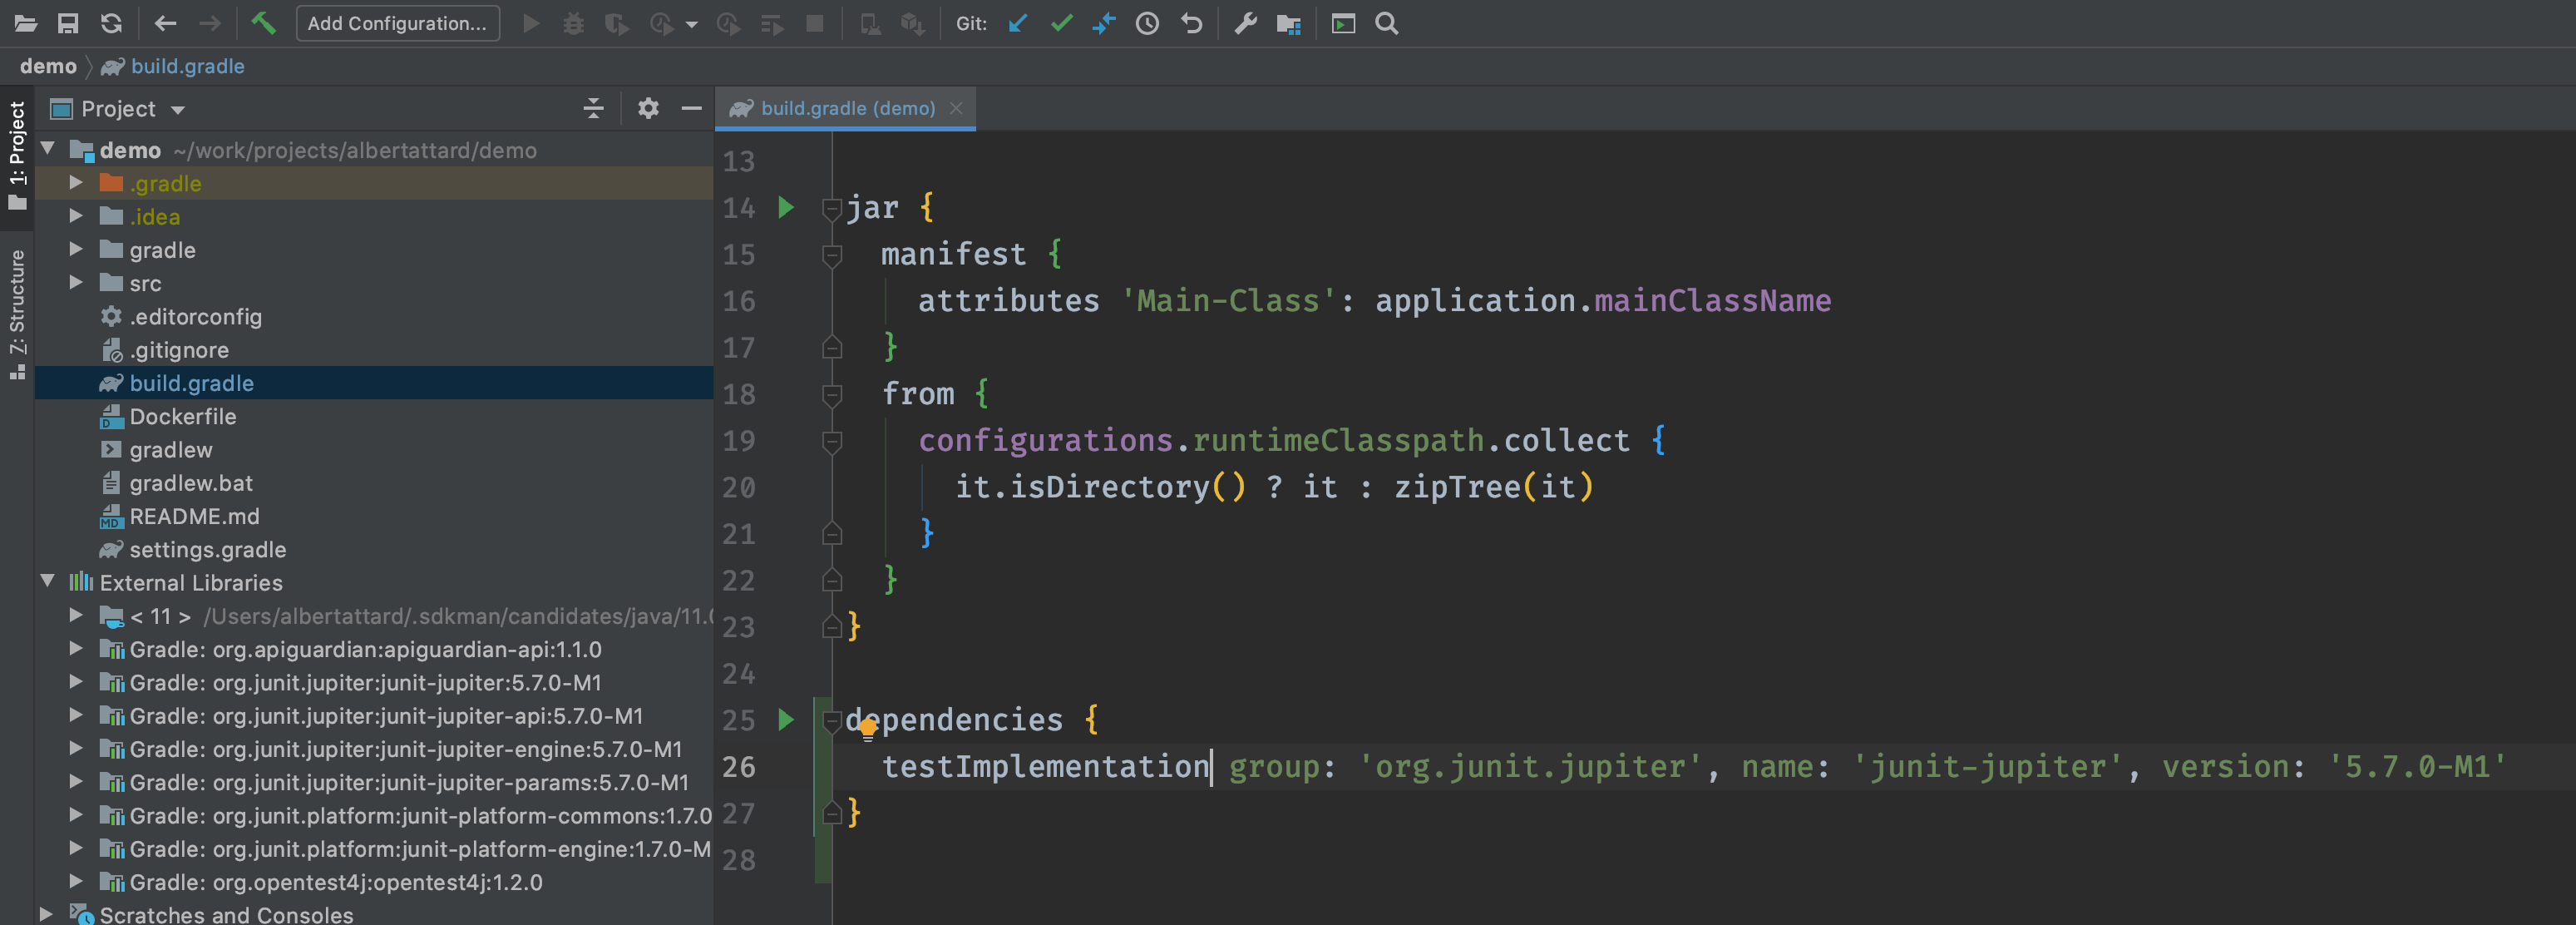
Task: Navigate back with the left arrow
Action: tap(166, 23)
